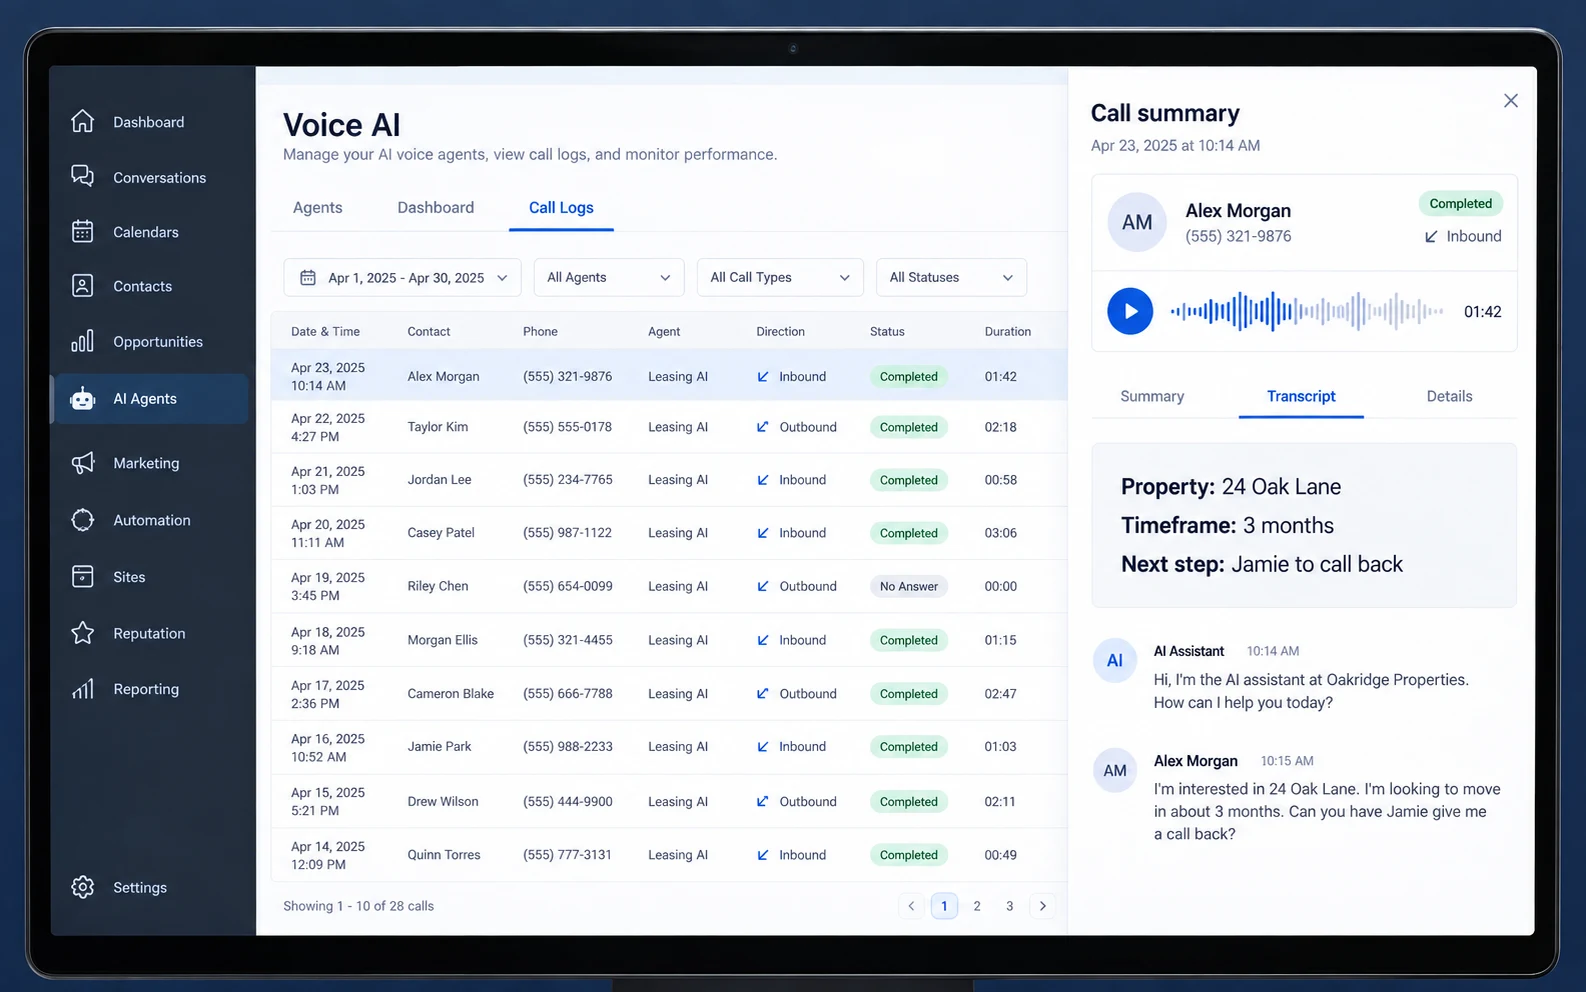This screenshot has width=1586, height=992.
Task: Click phone number (555) 321-9876 in summary card
Action: (x=1238, y=236)
